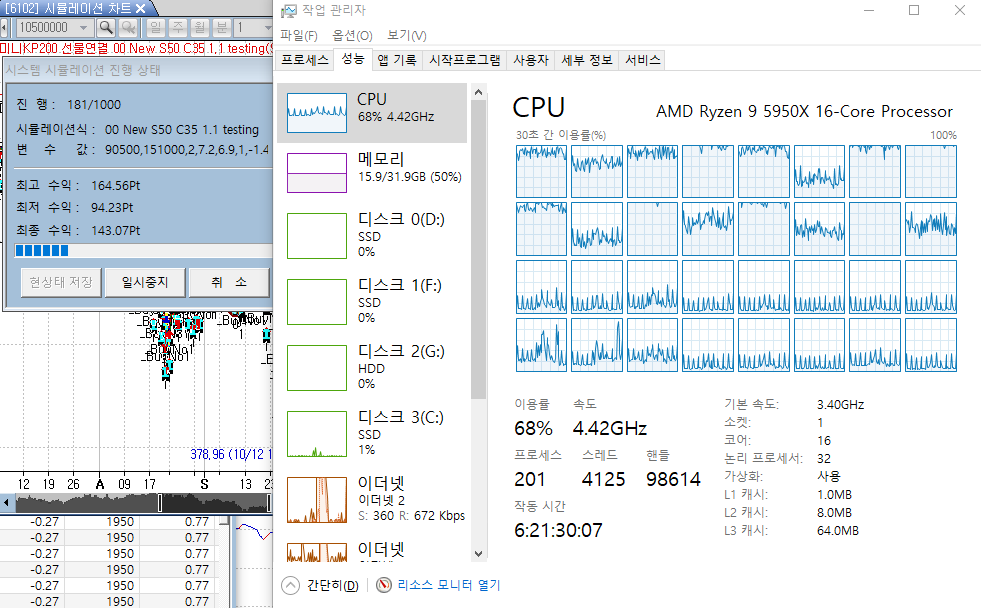Image resolution: width=981 pixels, height=608 pixels.
Task: Open the 시작프로그램 tab
Action: pos(465,60)
